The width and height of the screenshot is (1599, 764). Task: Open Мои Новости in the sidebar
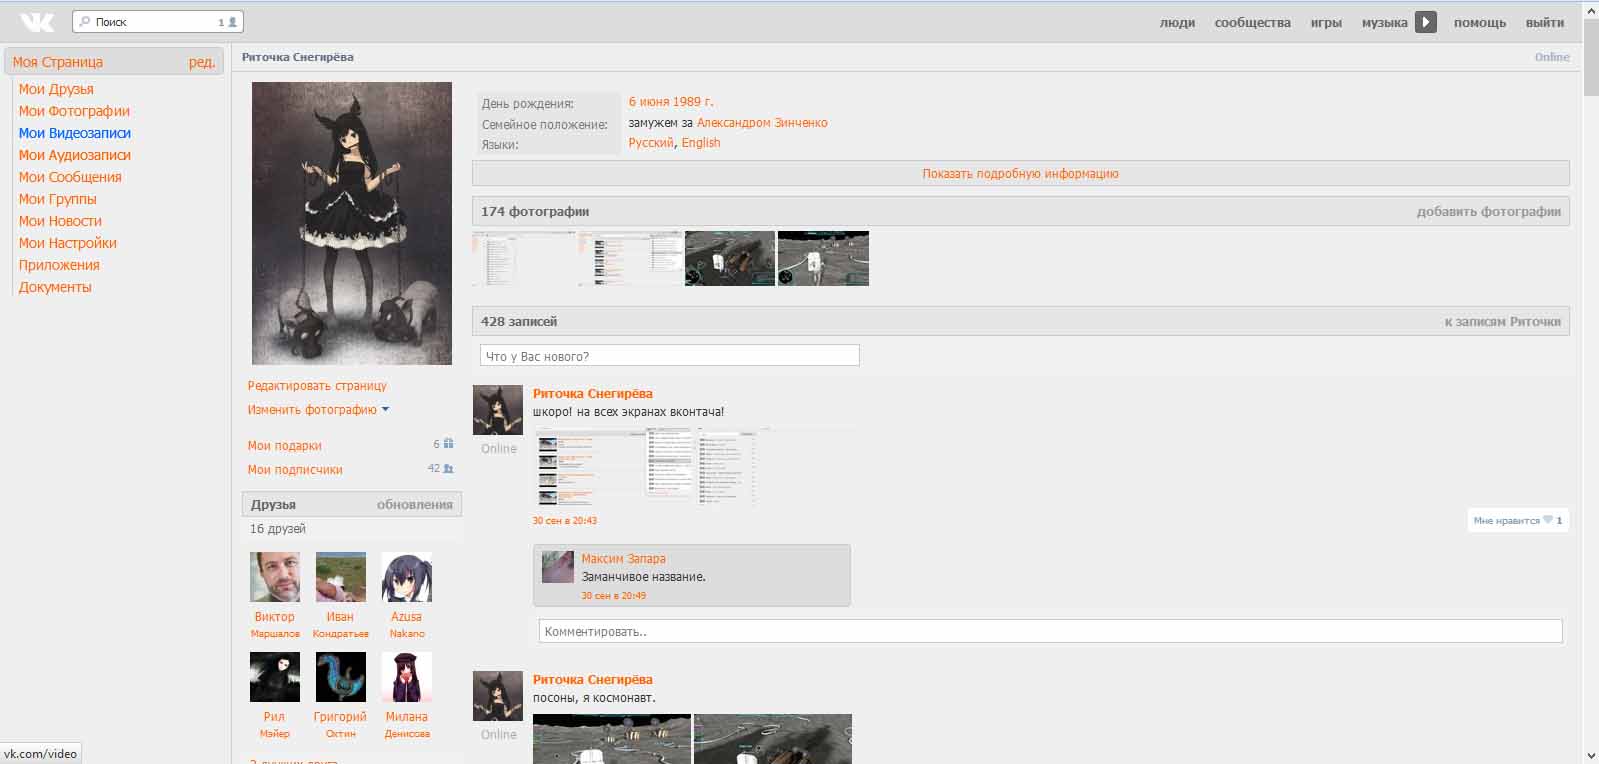point(60,221)
